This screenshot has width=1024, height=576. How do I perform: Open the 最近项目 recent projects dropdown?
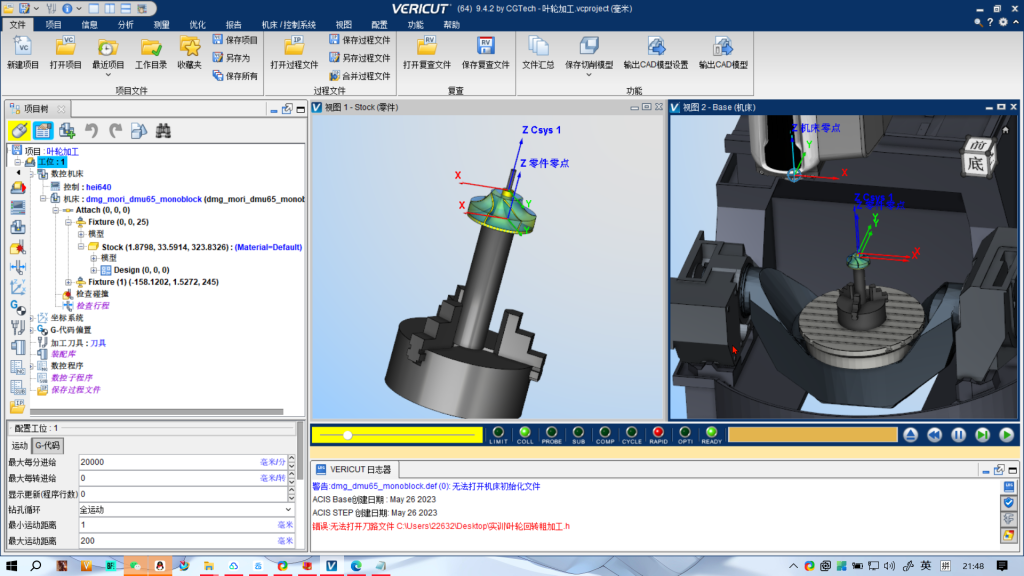pos(108,75)
